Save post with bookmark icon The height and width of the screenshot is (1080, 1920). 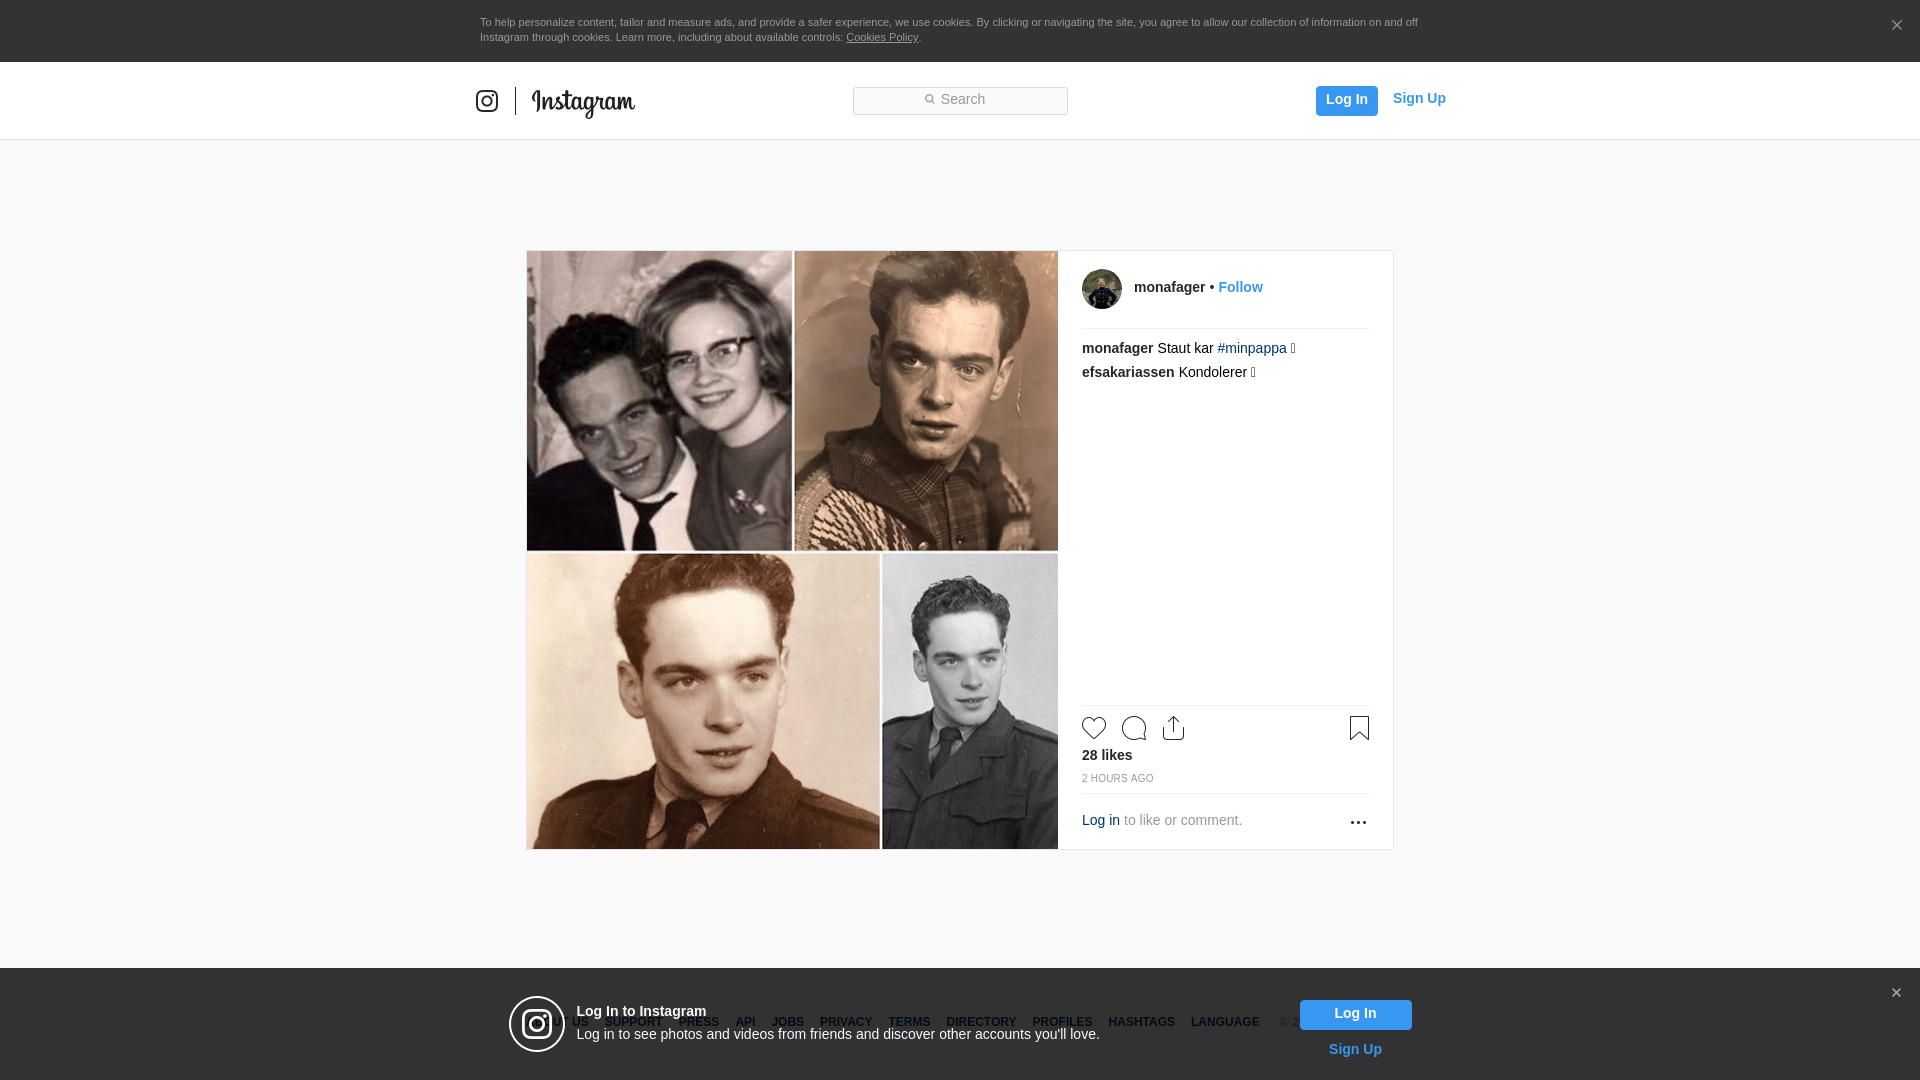1359,728
